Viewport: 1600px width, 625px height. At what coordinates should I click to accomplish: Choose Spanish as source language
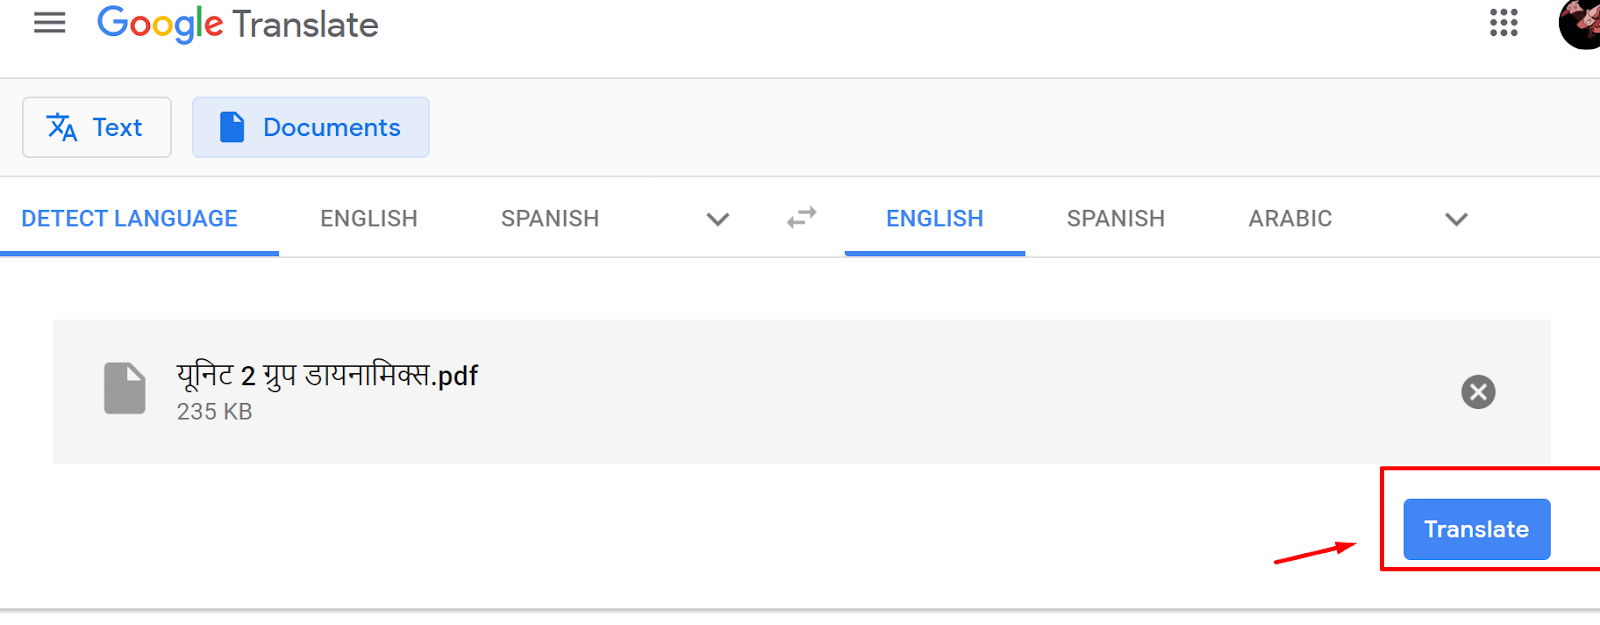coord(550,218)
